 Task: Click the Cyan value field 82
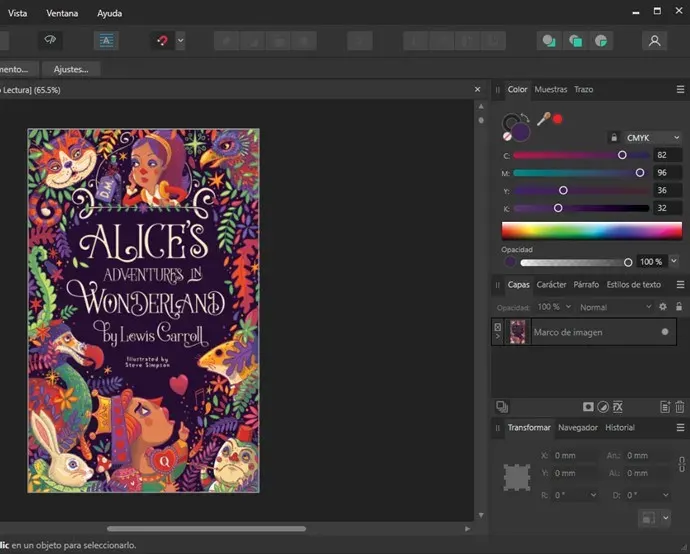click(668, 155)
